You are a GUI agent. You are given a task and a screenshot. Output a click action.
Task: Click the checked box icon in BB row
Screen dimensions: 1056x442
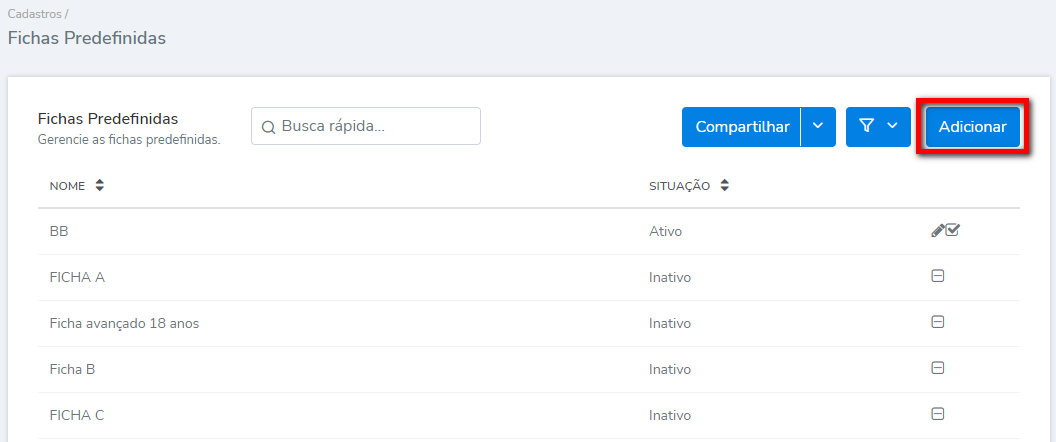click(x=953, y=230)
